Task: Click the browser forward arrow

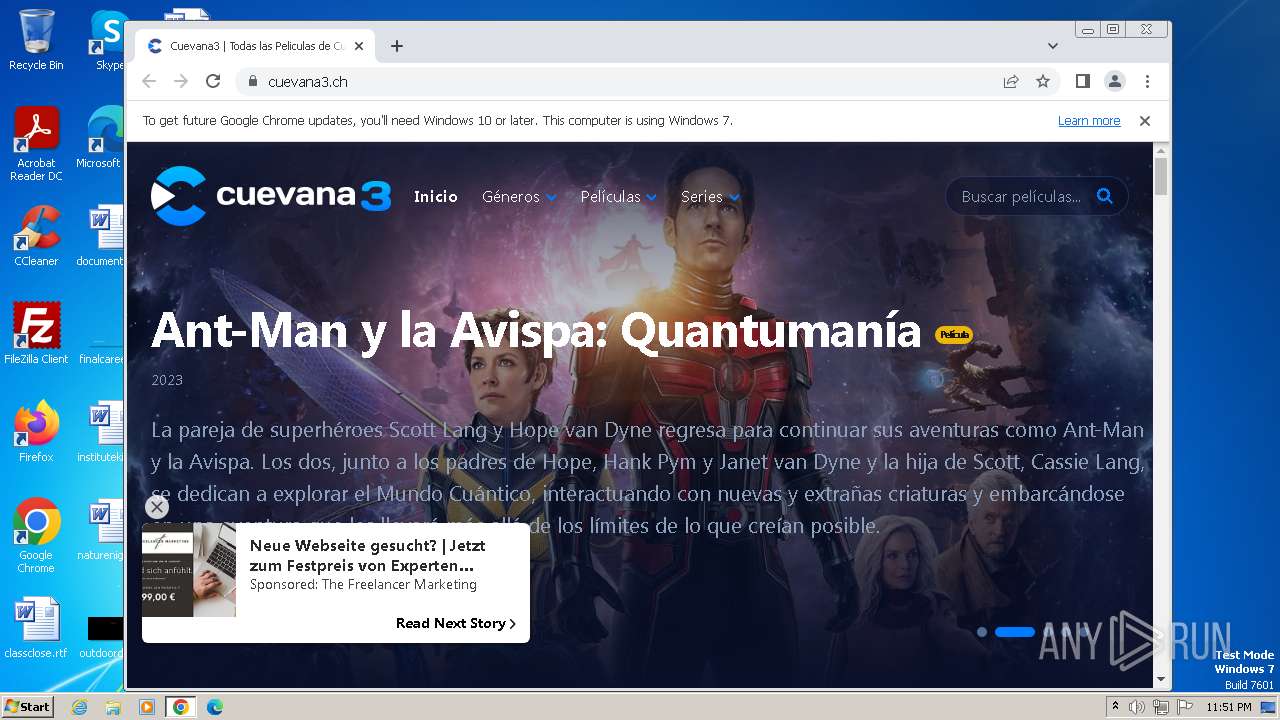Action: click(x=181, y=81)
